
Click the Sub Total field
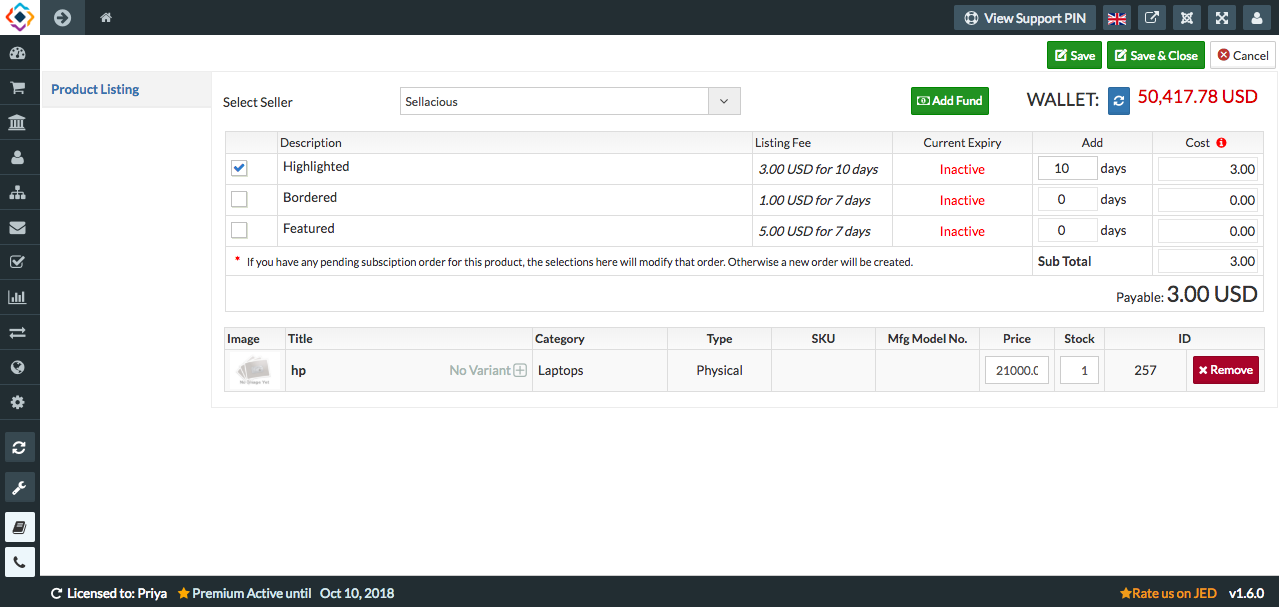(1208, 261)
